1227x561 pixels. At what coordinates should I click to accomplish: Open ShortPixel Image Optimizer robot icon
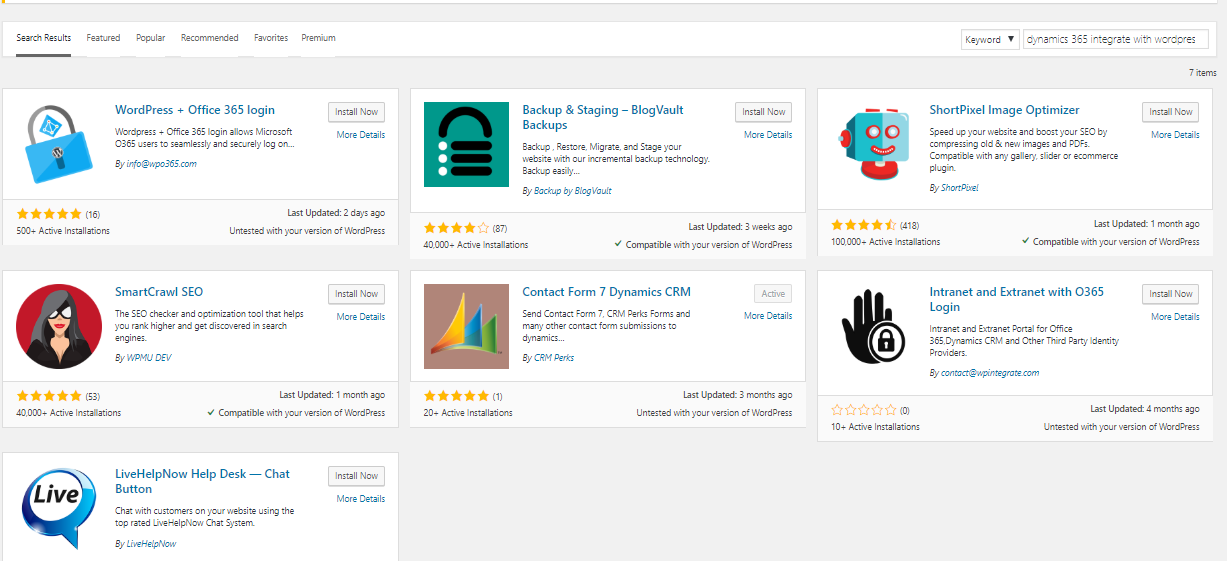[x=873, y=144]
